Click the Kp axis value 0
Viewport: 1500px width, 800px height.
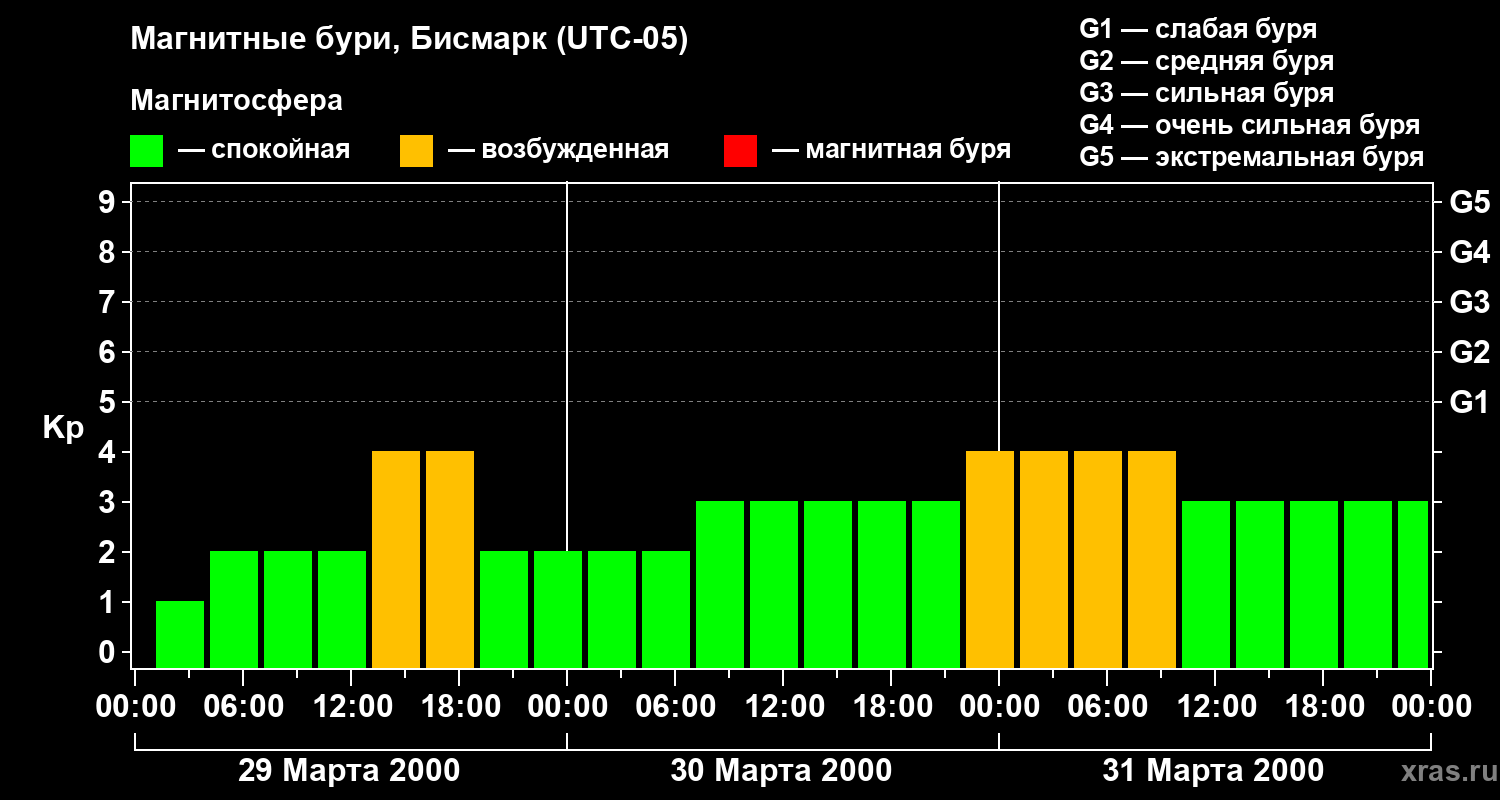(x=109, y=652)
